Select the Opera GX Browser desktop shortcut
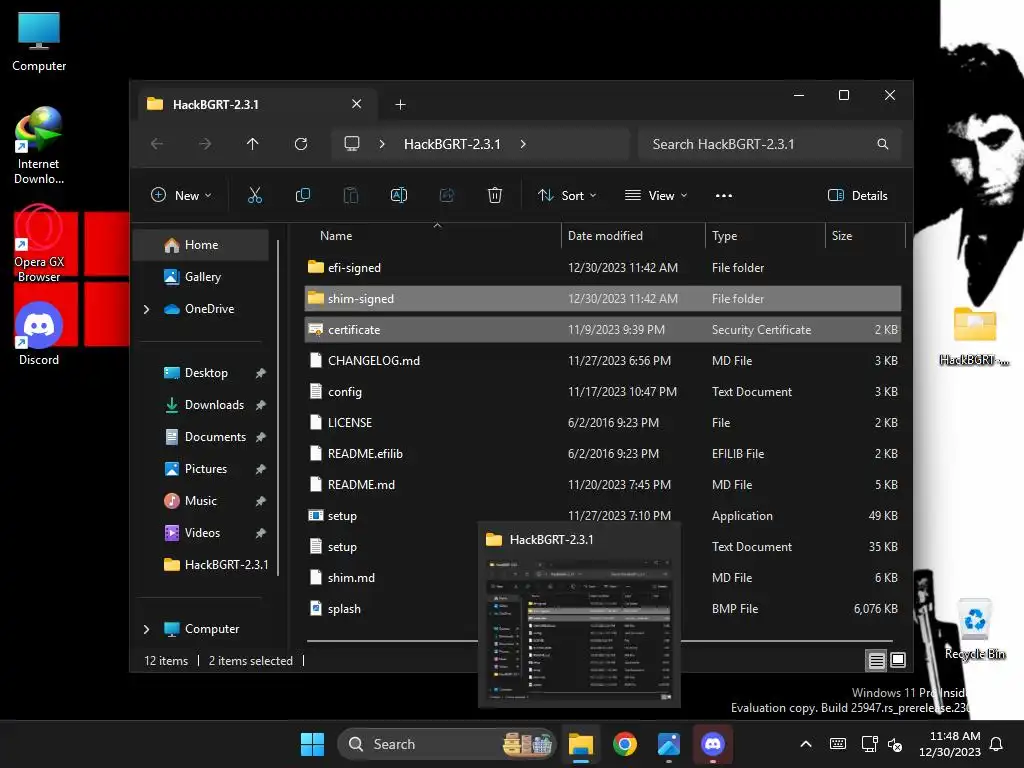 39,244
